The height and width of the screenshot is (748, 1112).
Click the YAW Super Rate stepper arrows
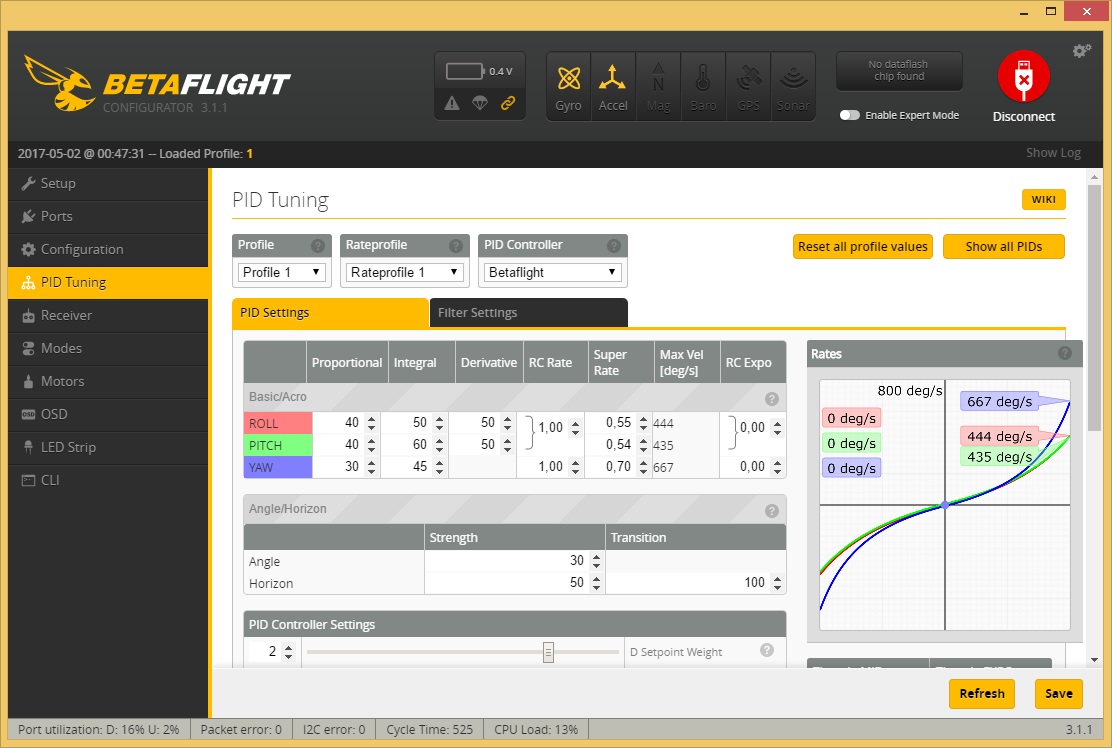[x=643, y=467]
